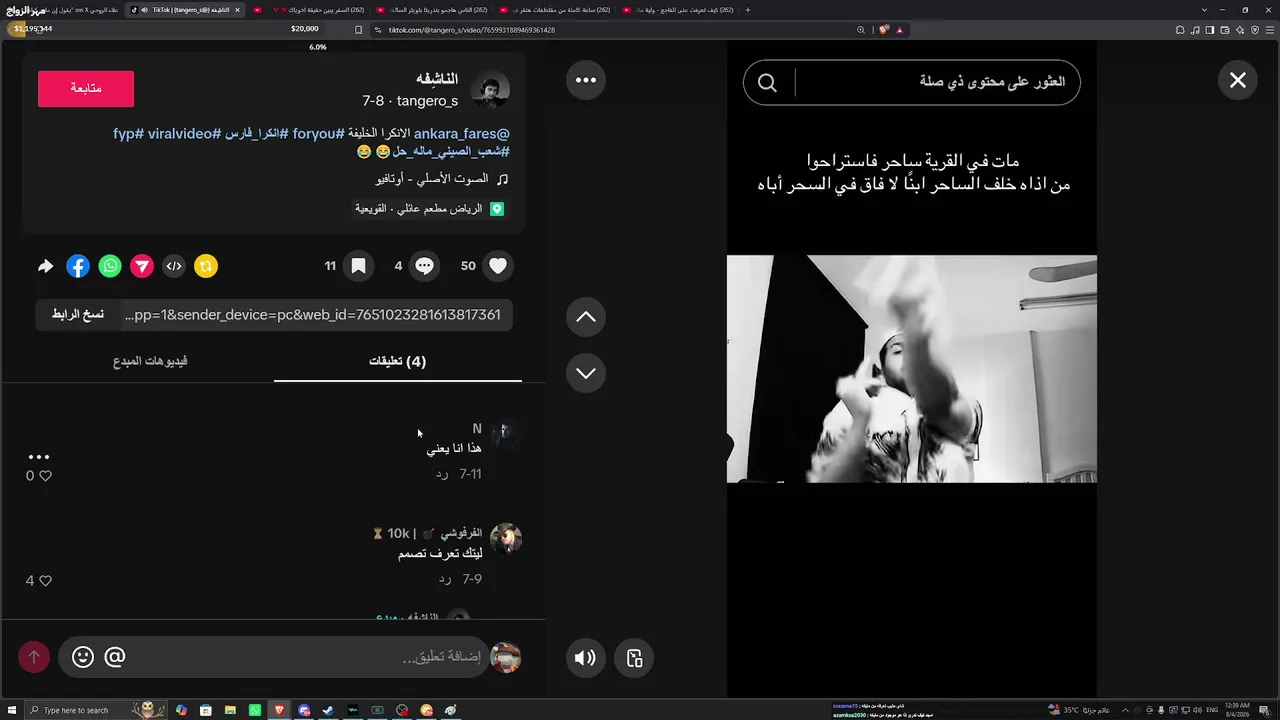Mute the video sound
The height and width of the screenshot is (720, 1280).
585,658
